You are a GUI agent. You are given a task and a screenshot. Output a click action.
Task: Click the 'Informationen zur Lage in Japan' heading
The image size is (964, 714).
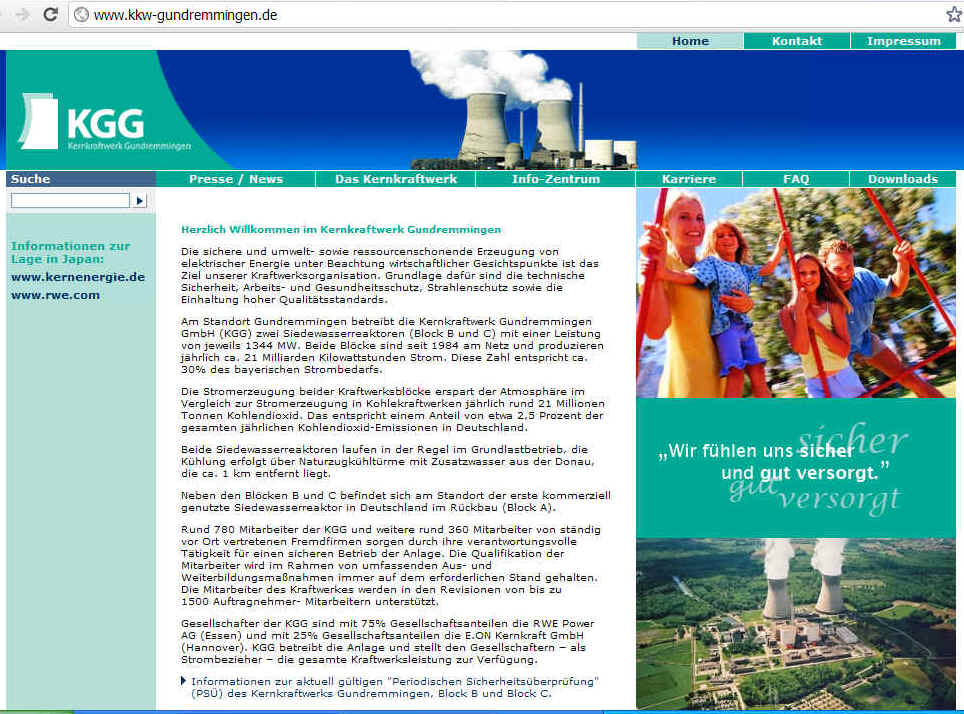coord(71,253)
